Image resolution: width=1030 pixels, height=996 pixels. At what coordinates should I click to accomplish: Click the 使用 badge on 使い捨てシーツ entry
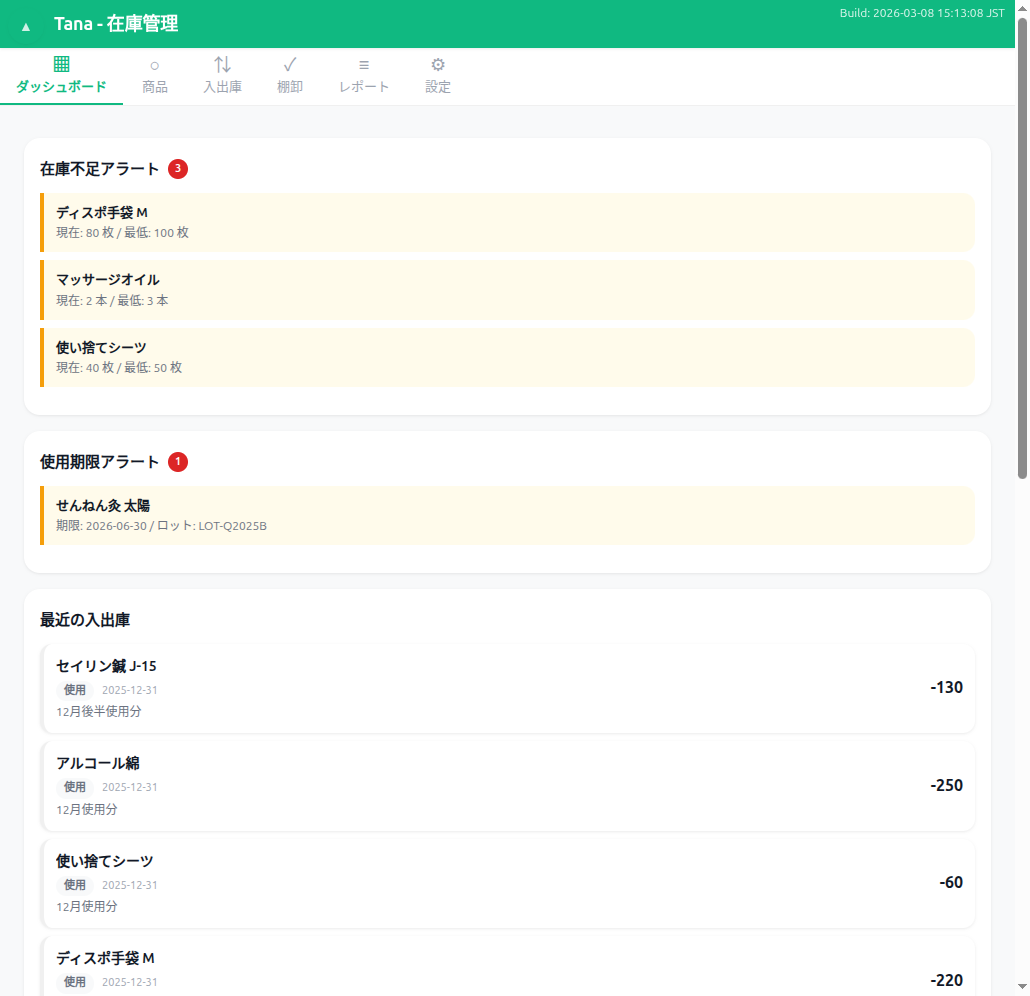click(x=74, y=884)
